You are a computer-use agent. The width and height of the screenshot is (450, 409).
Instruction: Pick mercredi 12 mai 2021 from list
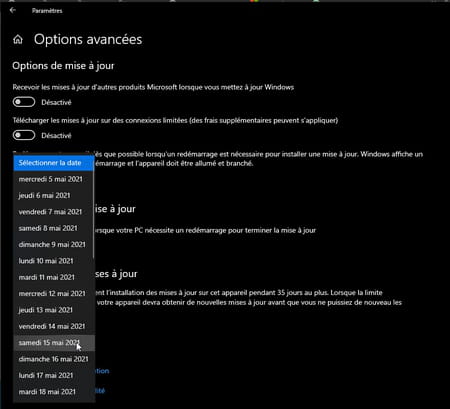pos(53,294)
